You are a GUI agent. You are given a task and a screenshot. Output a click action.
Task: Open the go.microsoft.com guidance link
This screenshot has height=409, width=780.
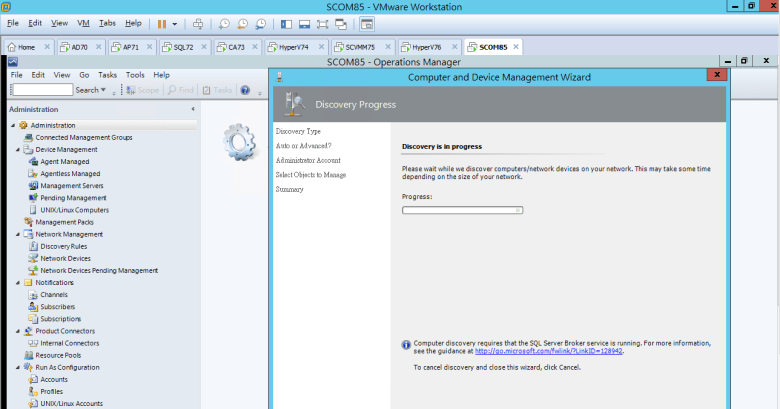(548, 351)
